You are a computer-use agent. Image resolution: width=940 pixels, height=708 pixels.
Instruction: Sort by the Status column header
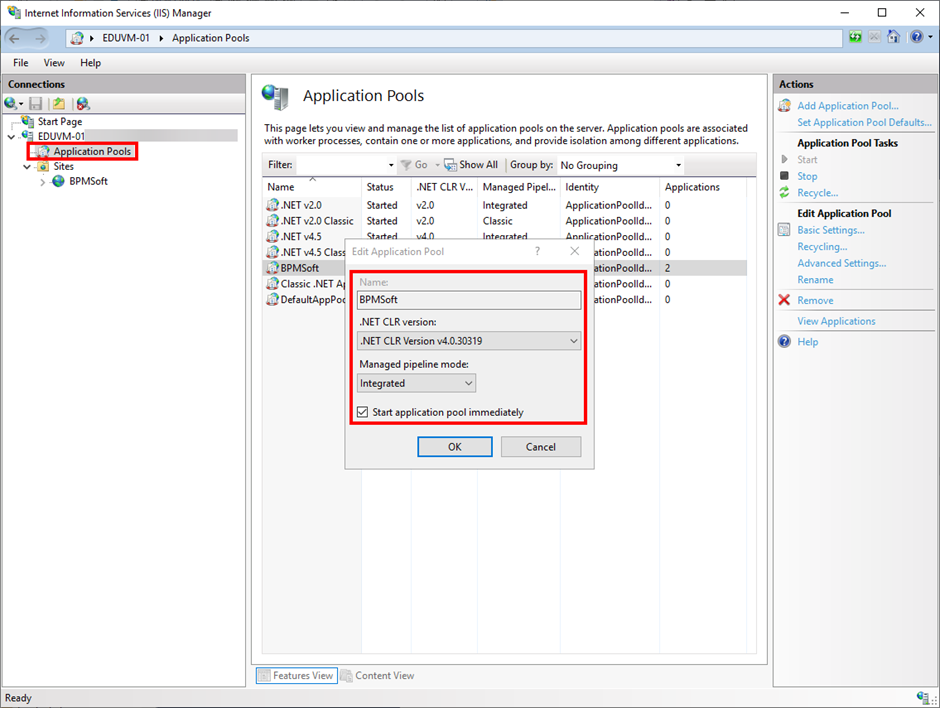point(380,187)
